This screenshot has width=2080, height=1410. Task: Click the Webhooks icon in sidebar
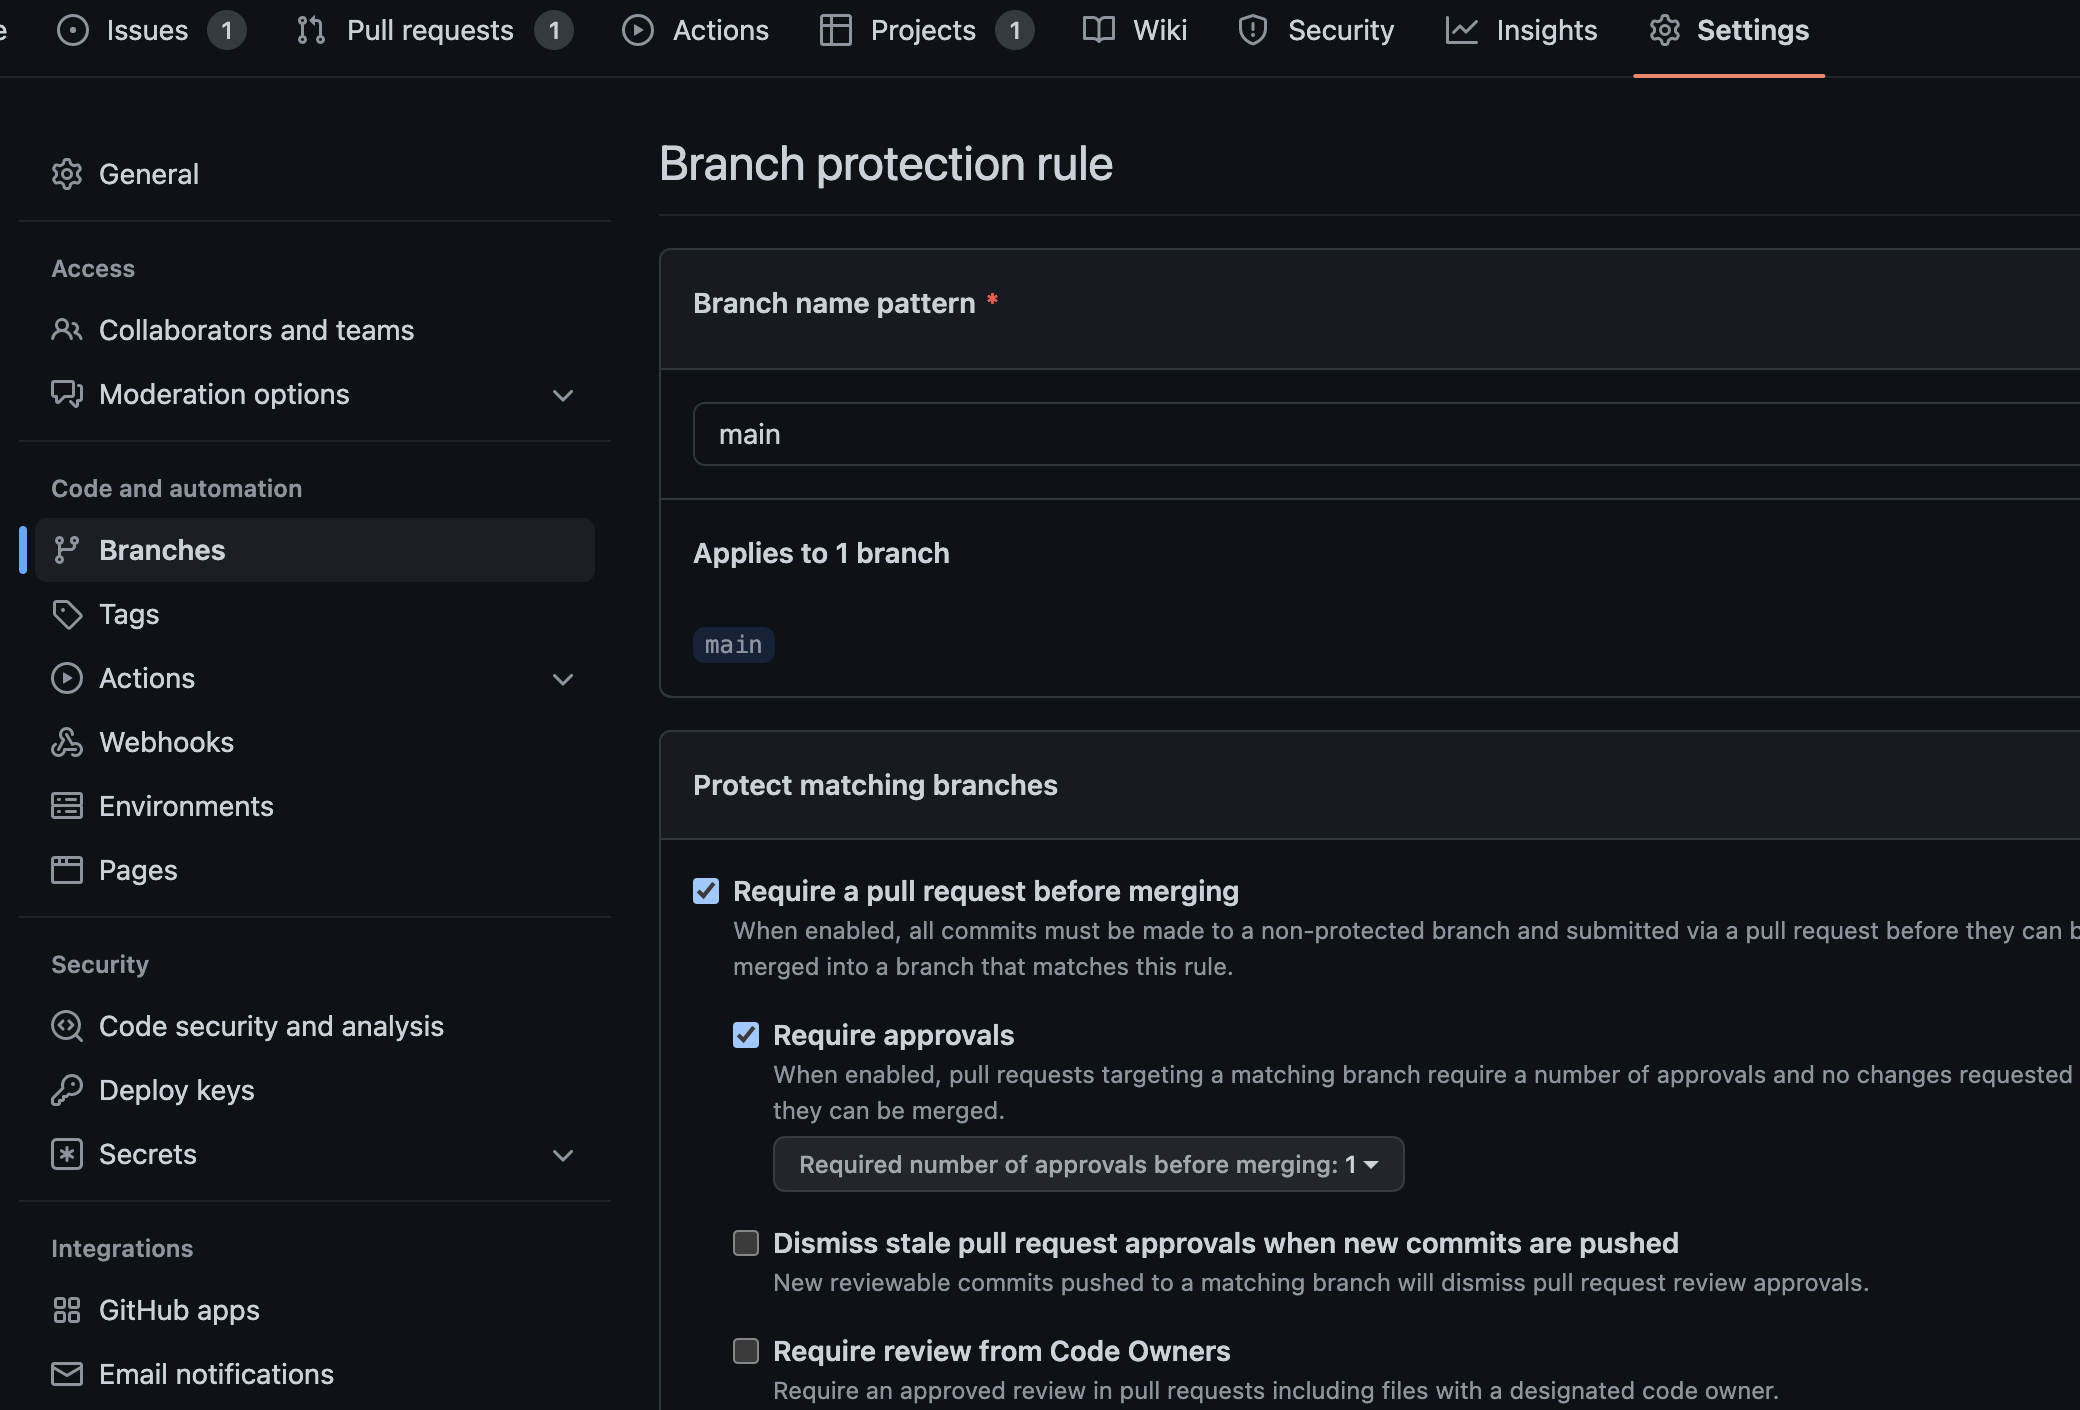[67, 742]
